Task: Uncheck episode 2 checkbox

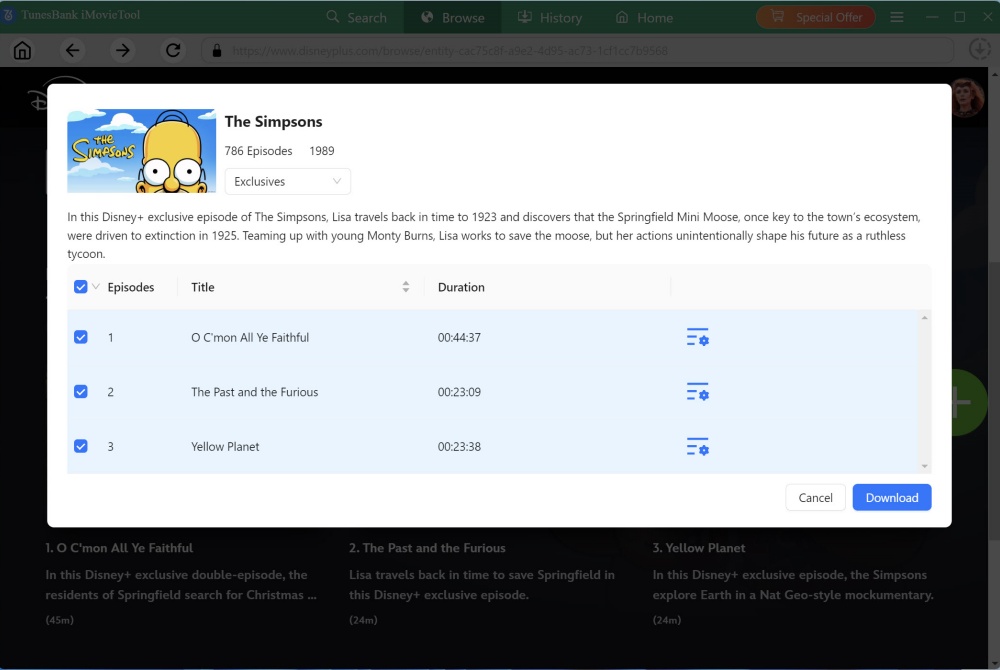Action: [x=81, y=392]
